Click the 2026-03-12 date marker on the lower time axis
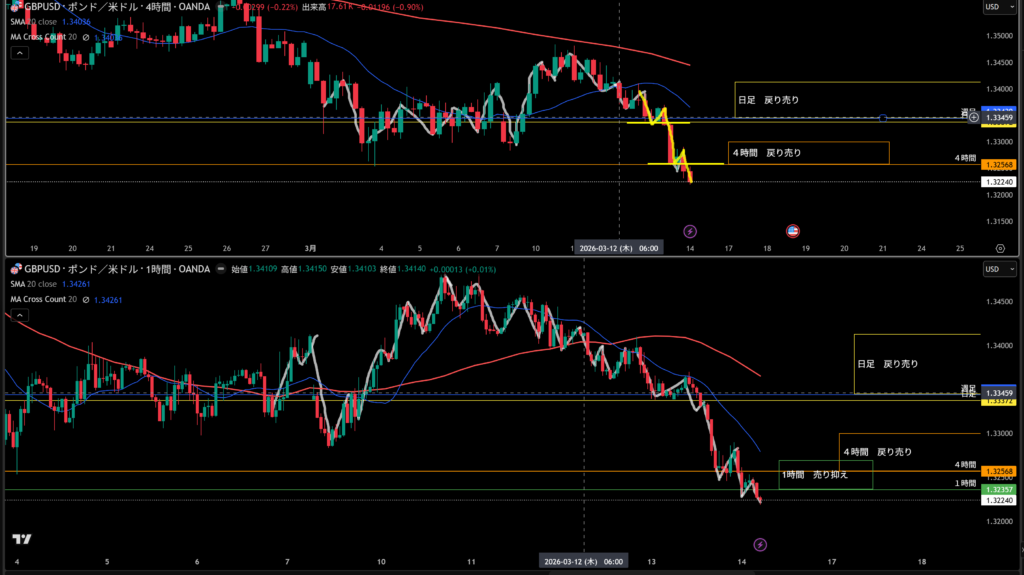The width and height of the screenshot is (1024, 575). (583, 562)
